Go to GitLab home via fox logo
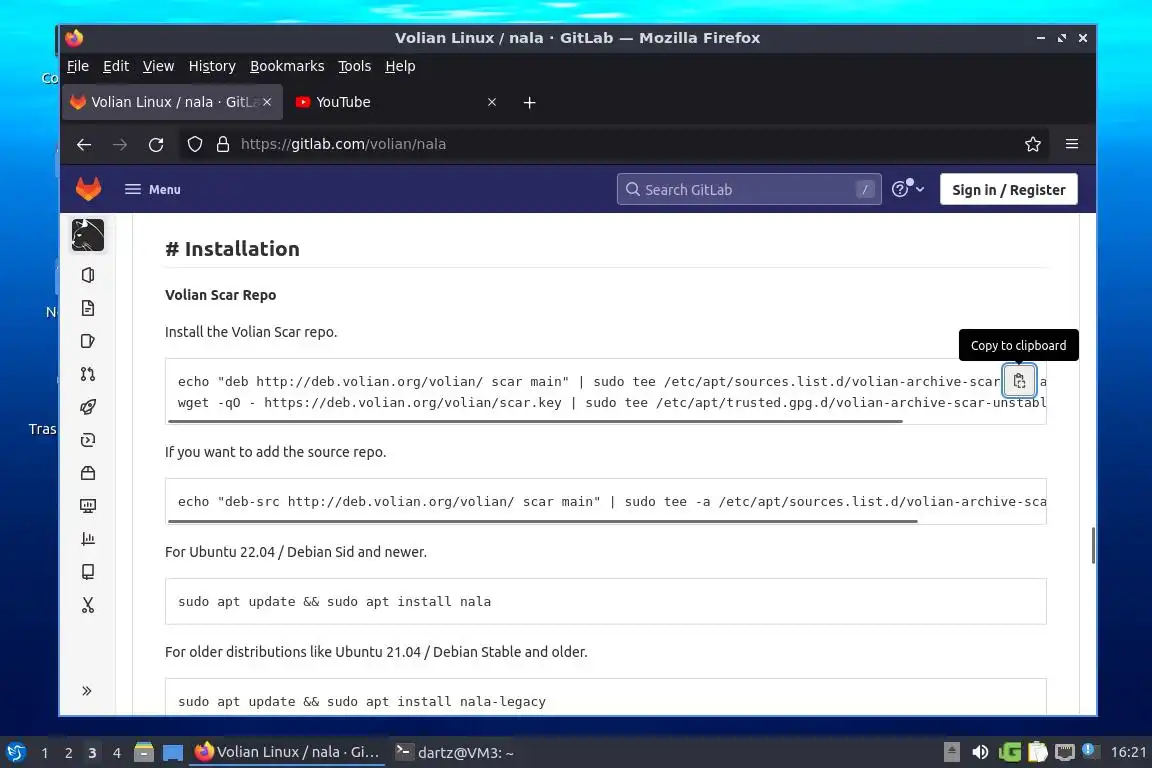Screen dimensions: 1152x768 (x=88, y=189)
